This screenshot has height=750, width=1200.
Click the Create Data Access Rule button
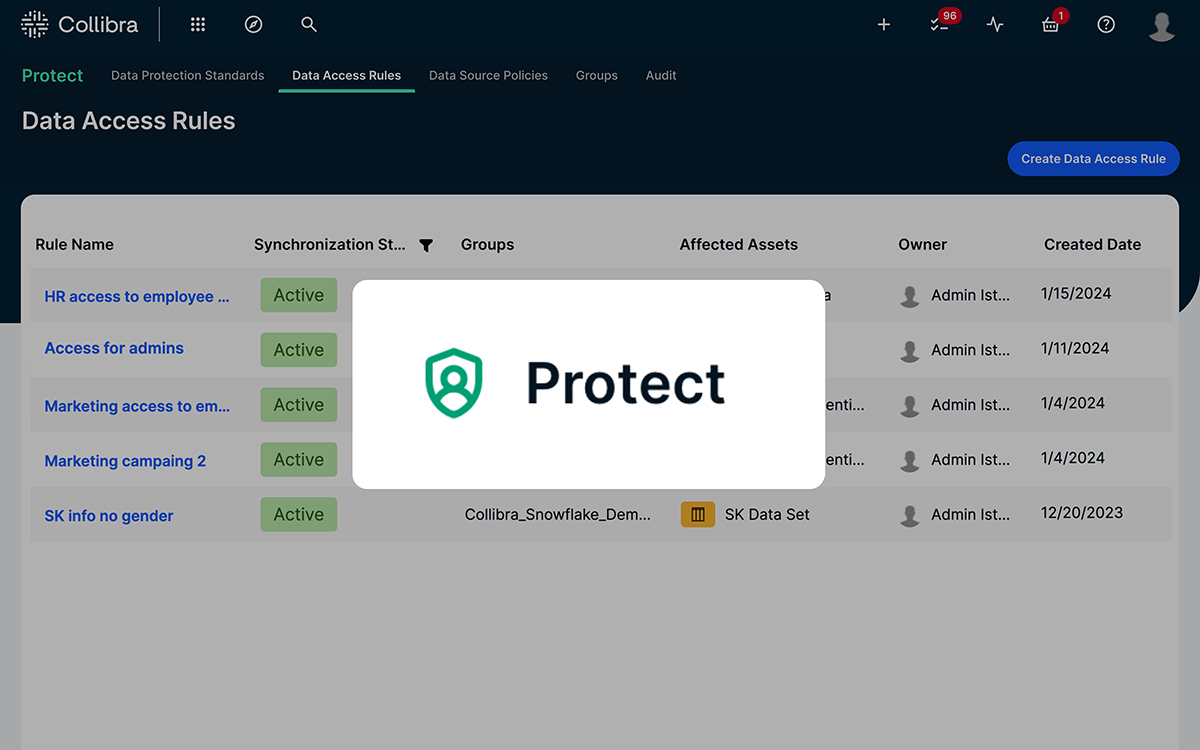coord(1093,158)
